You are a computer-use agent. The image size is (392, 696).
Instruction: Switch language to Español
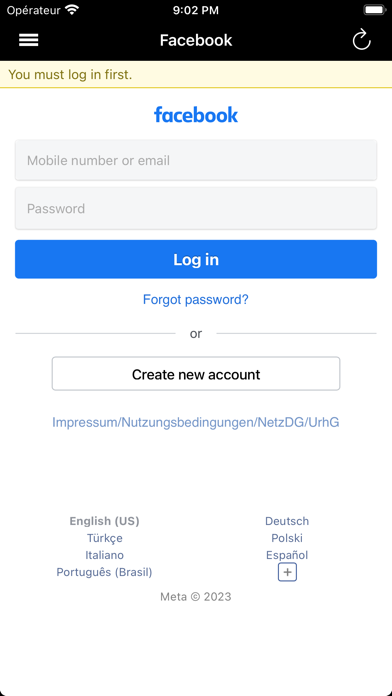click(x=287, y=555)
